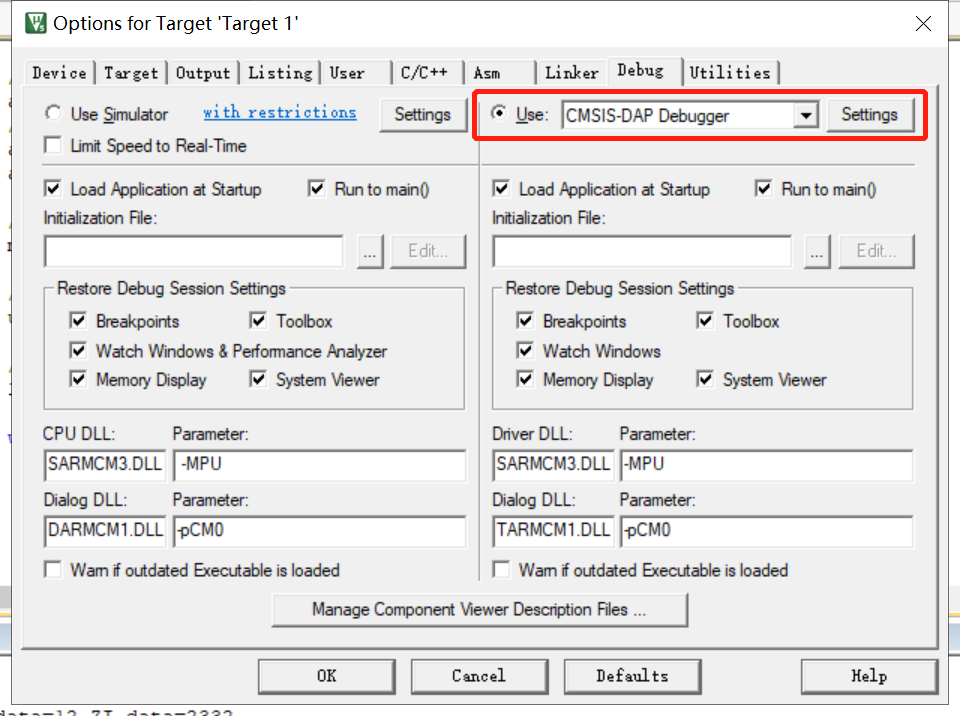The width and height of the screenshot is (960, 716).
Task: Browse for simulator initialization file
Action: tap(370, 252)
